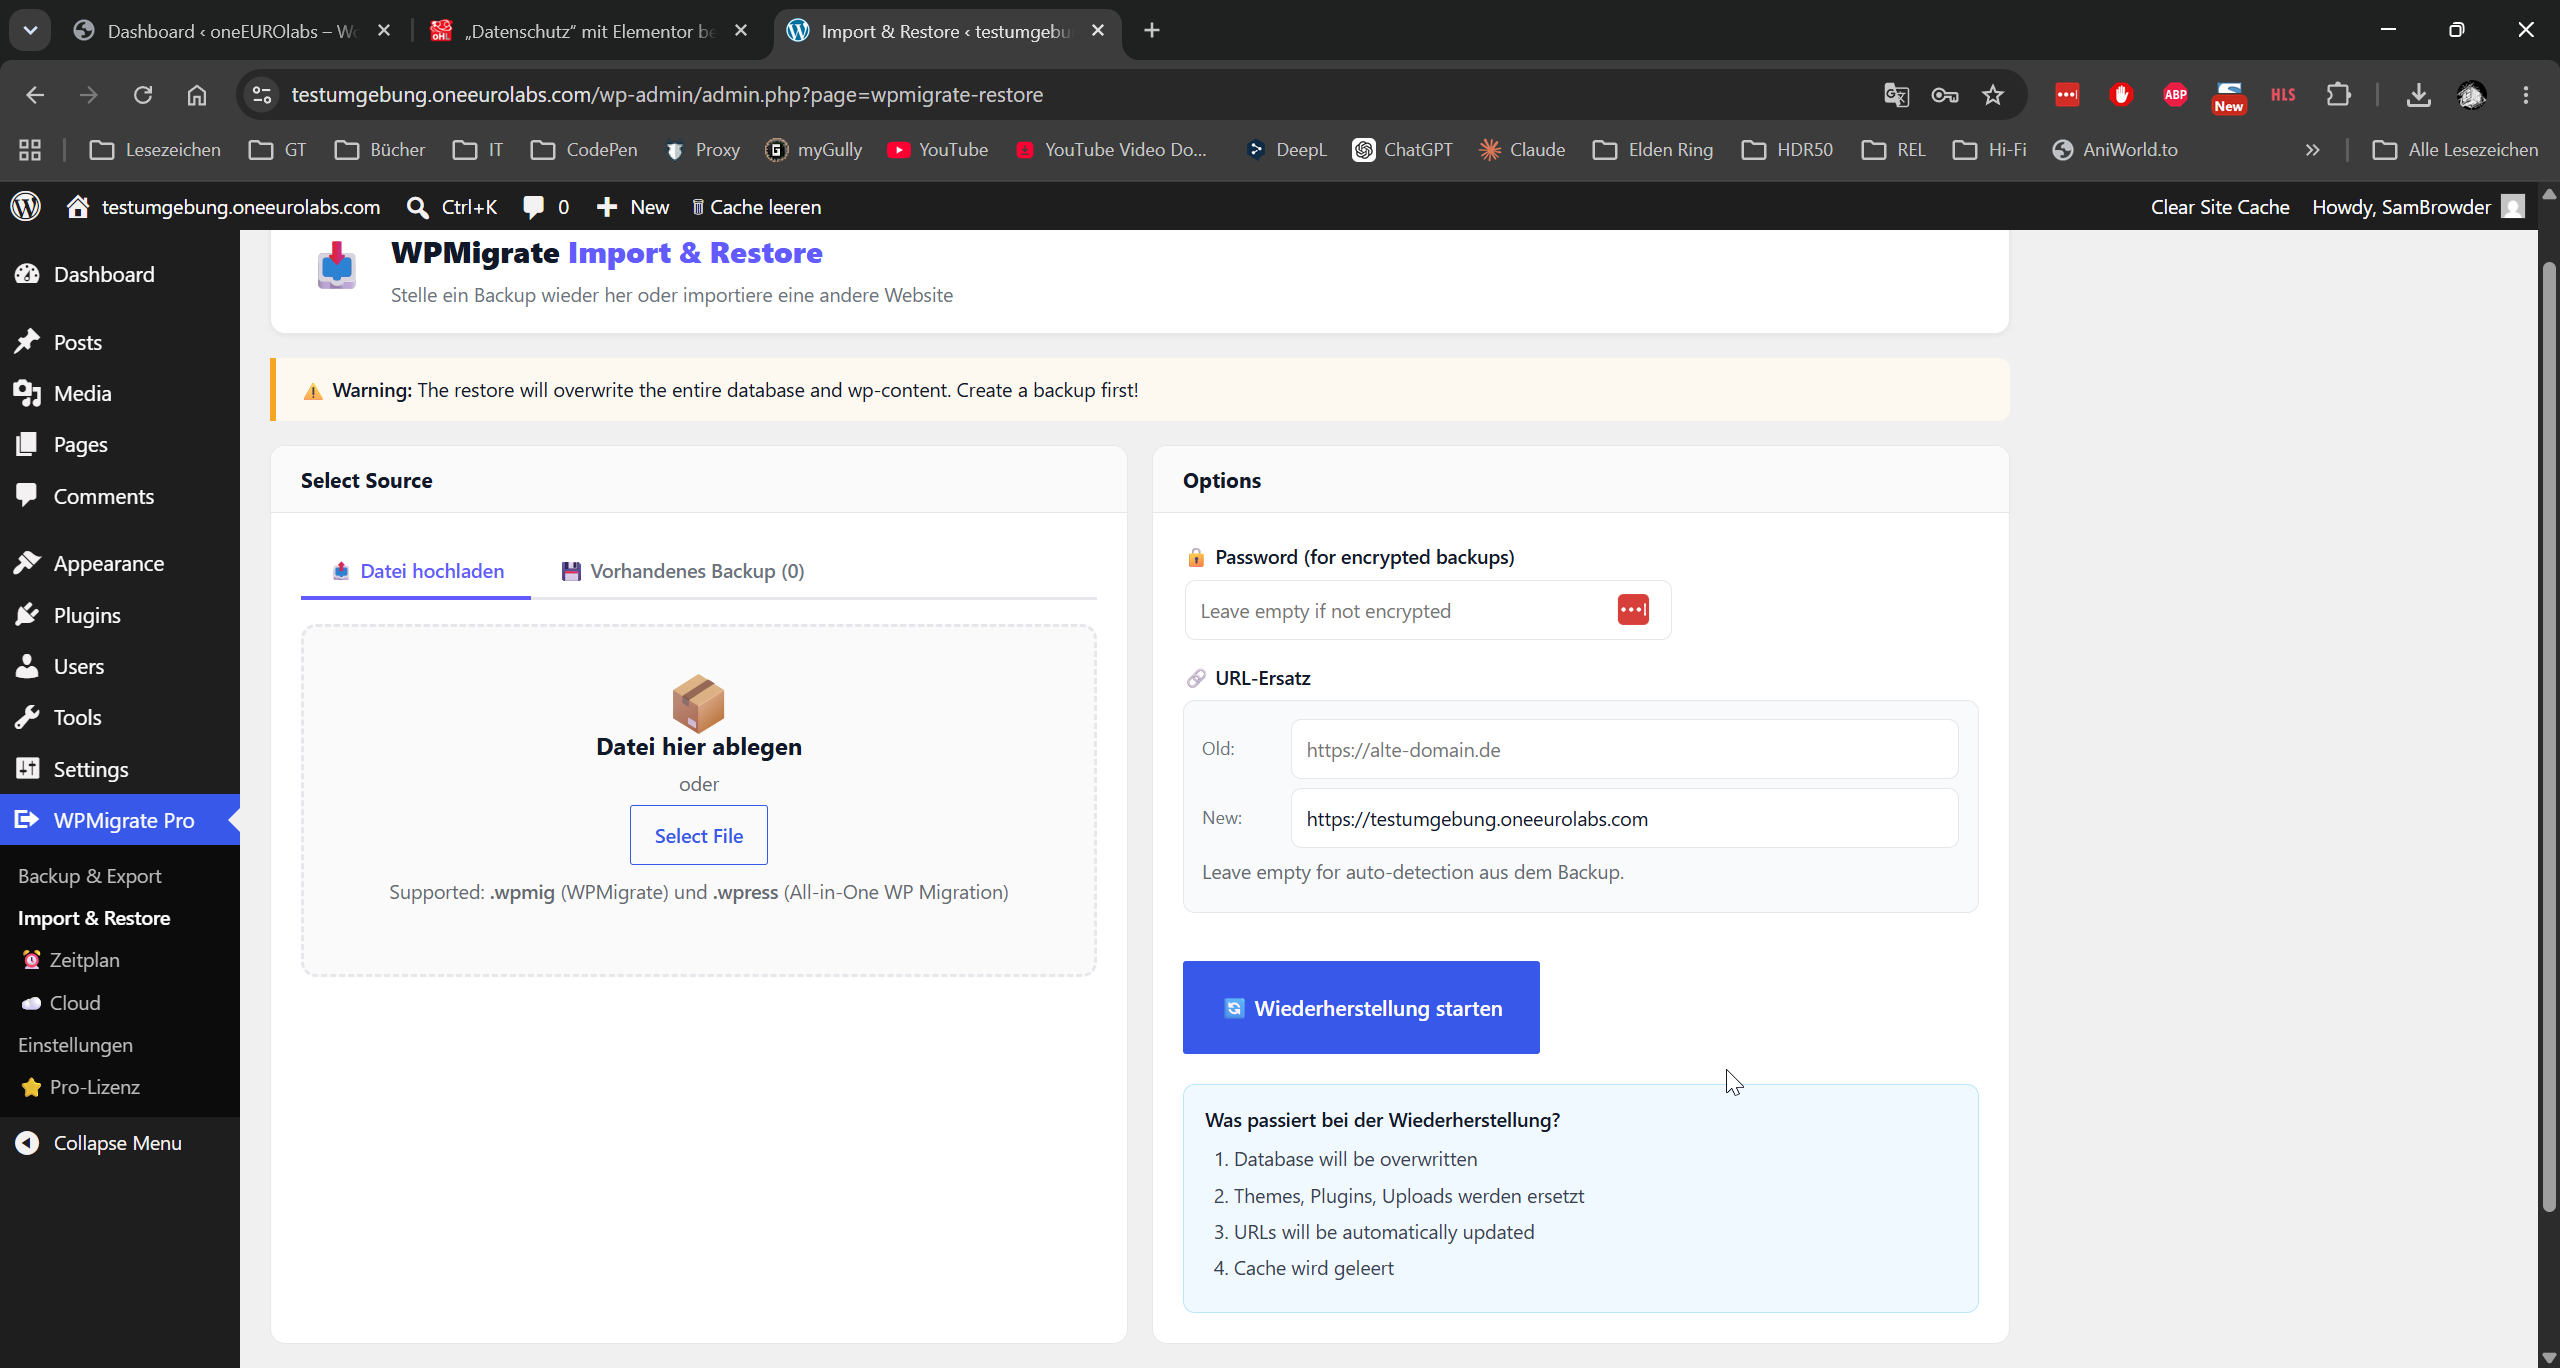The height and width of the screenshot is (1368, 2560).
Task: Click Wiederherstellung starten button
Action: coord(1361,1007)
